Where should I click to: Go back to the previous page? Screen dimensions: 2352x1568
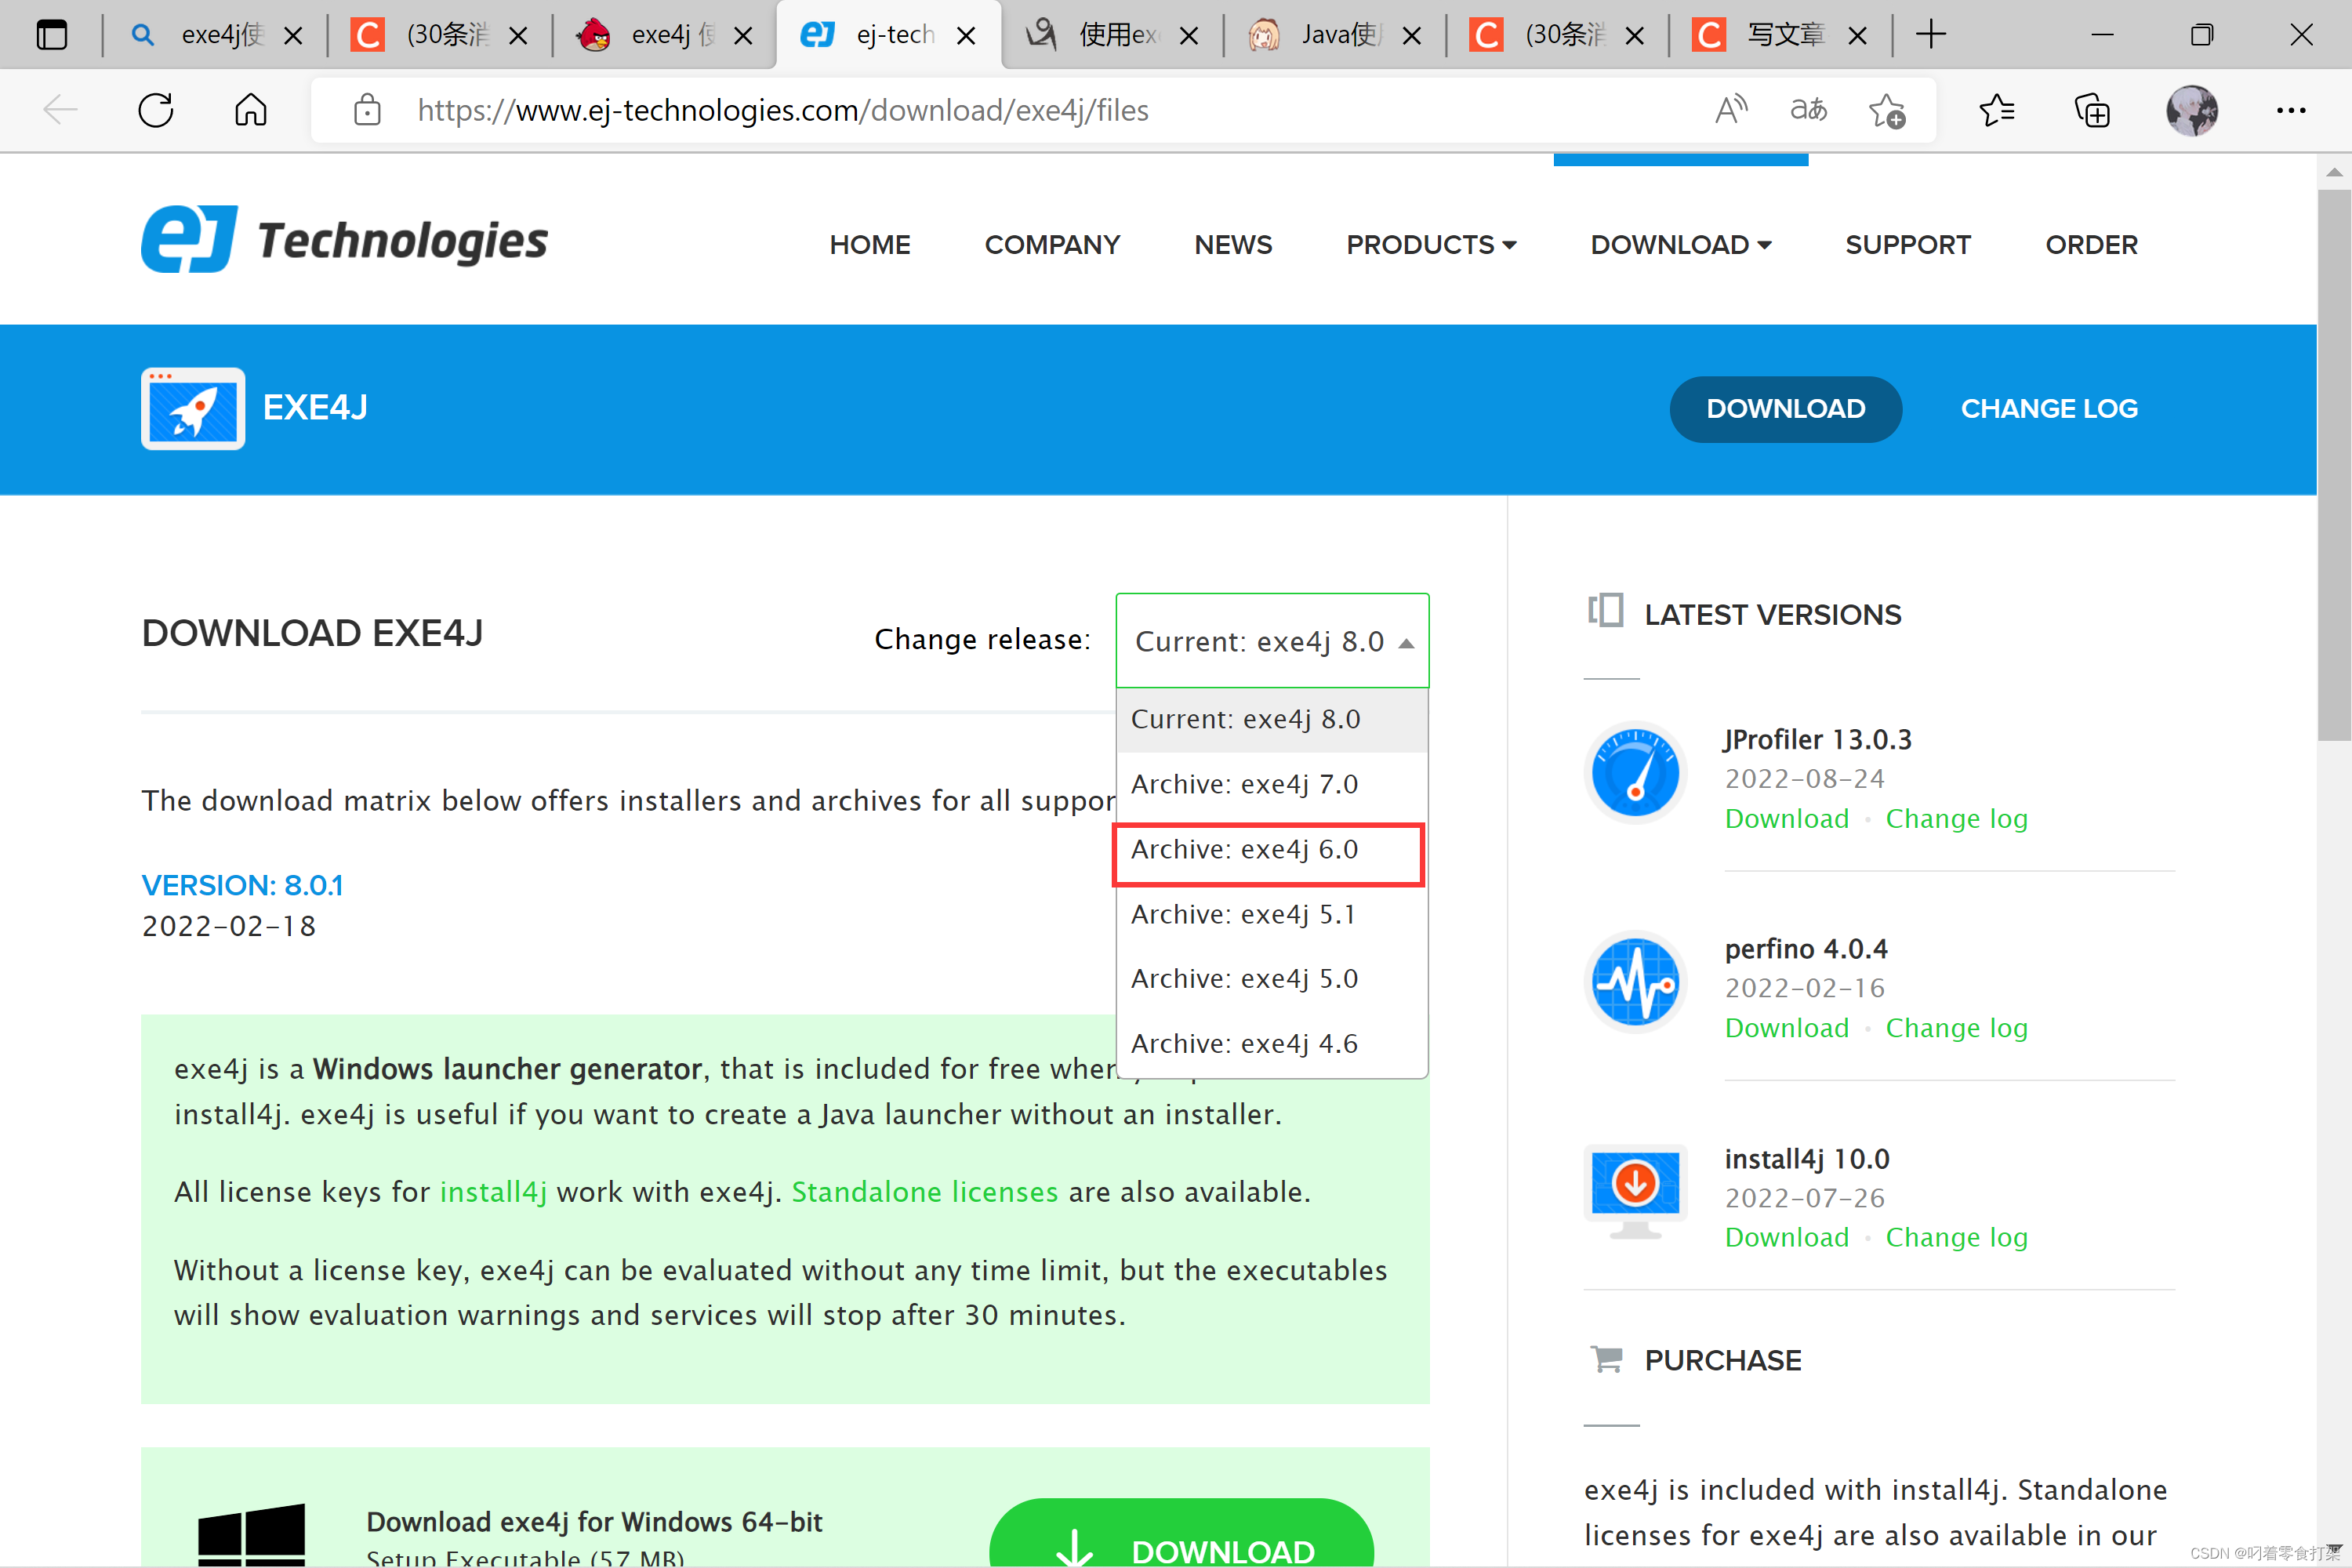[x=61, y=110]
